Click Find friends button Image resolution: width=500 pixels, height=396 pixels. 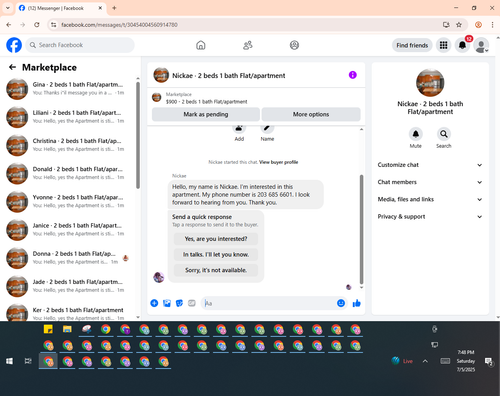412,45
